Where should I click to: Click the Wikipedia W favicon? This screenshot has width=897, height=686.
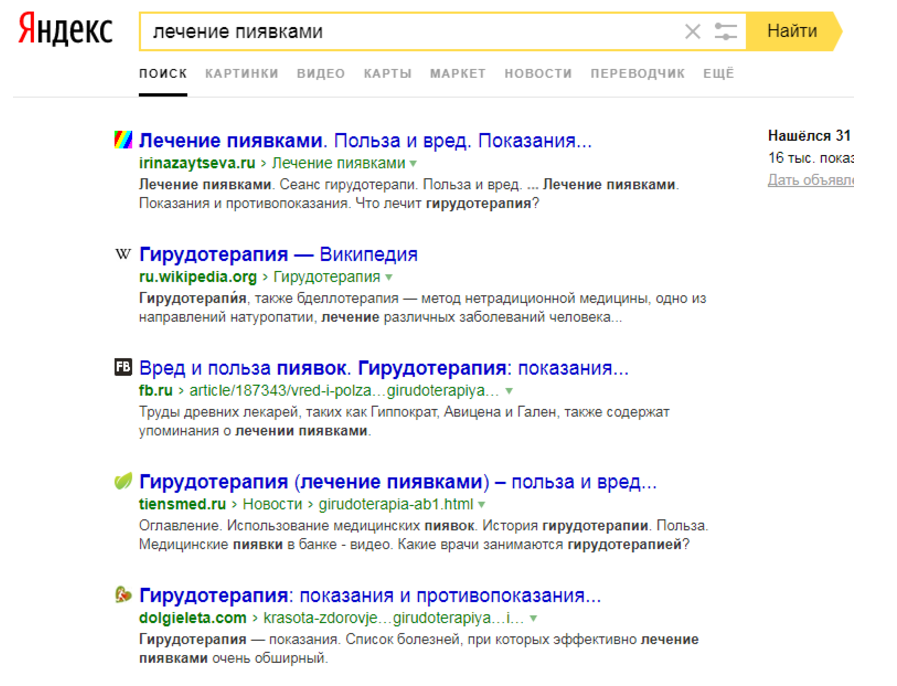coord(123,253)
